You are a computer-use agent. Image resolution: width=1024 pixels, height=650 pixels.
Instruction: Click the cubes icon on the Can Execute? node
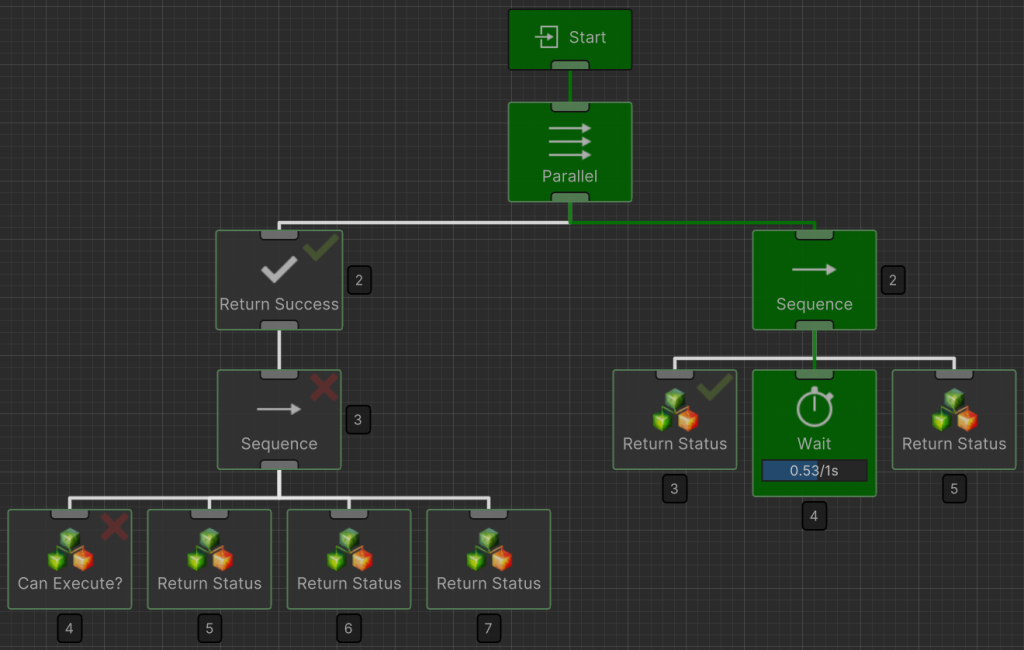point(70,550)
